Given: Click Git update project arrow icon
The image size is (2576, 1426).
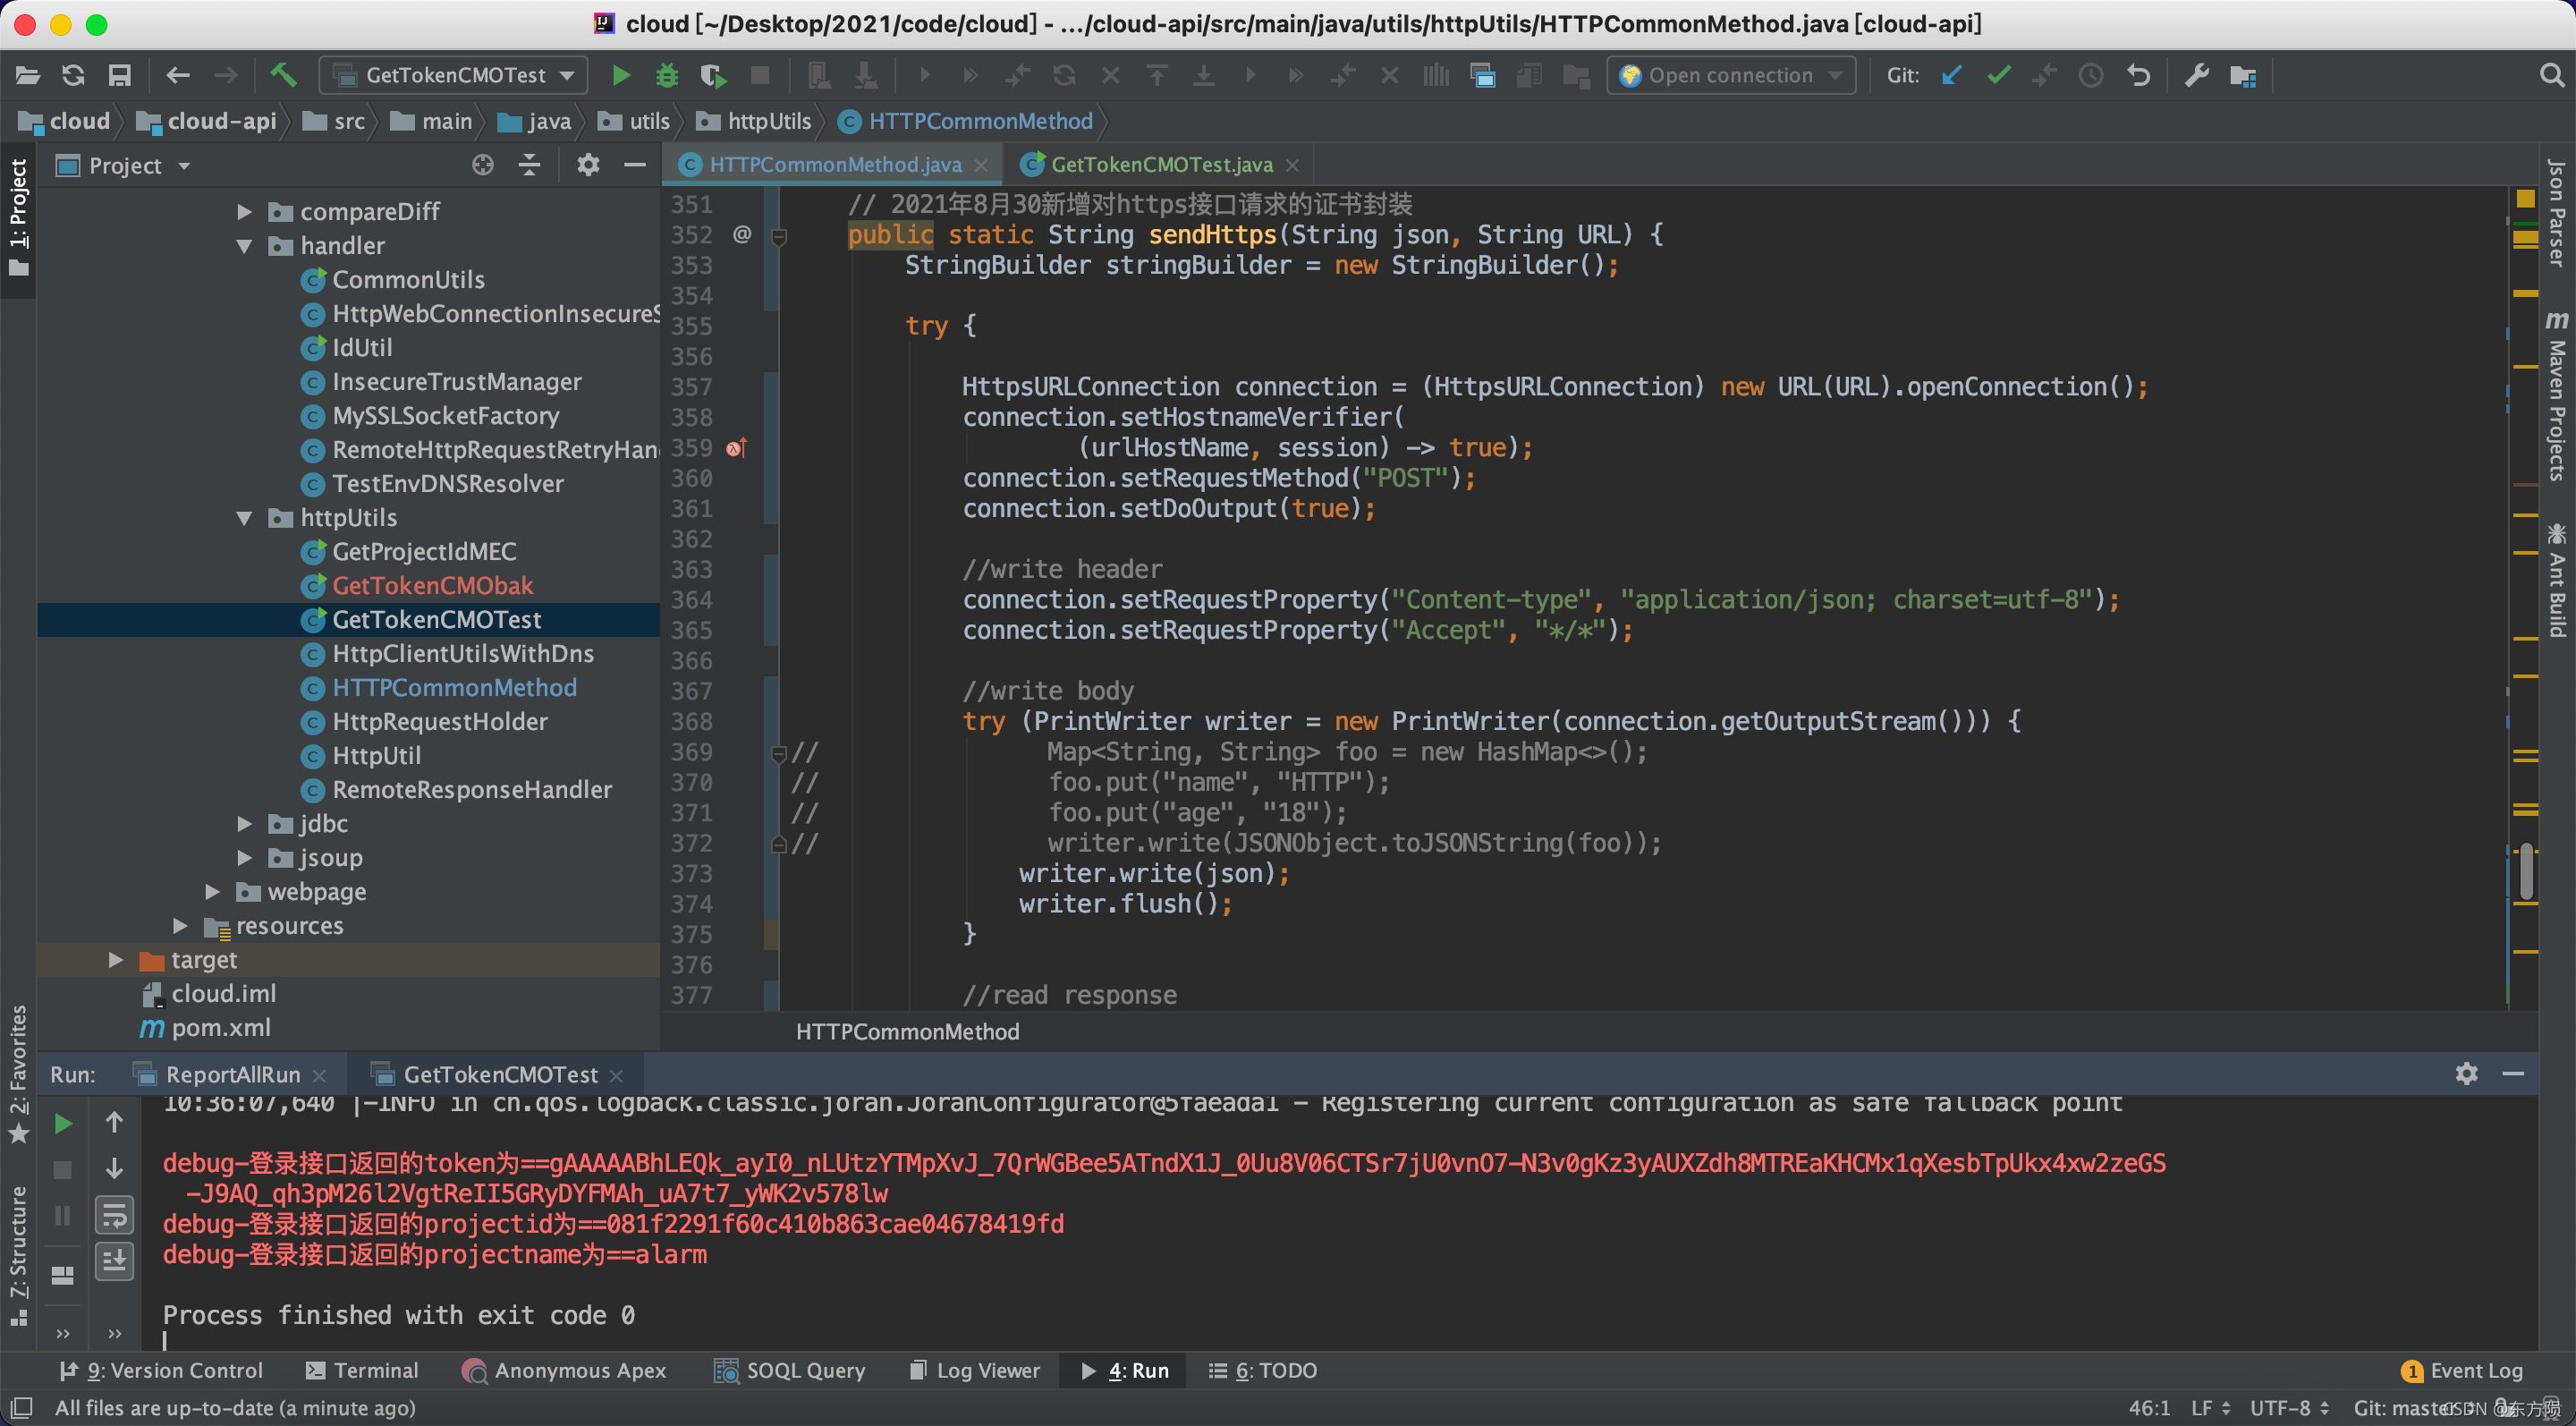Looking at the screenshot, I should point(1951,75).
